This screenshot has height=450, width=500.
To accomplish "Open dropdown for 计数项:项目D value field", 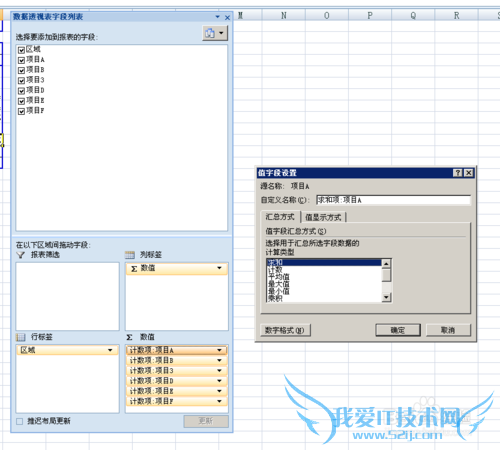I will pyautogui.click(x=219, y=381).
